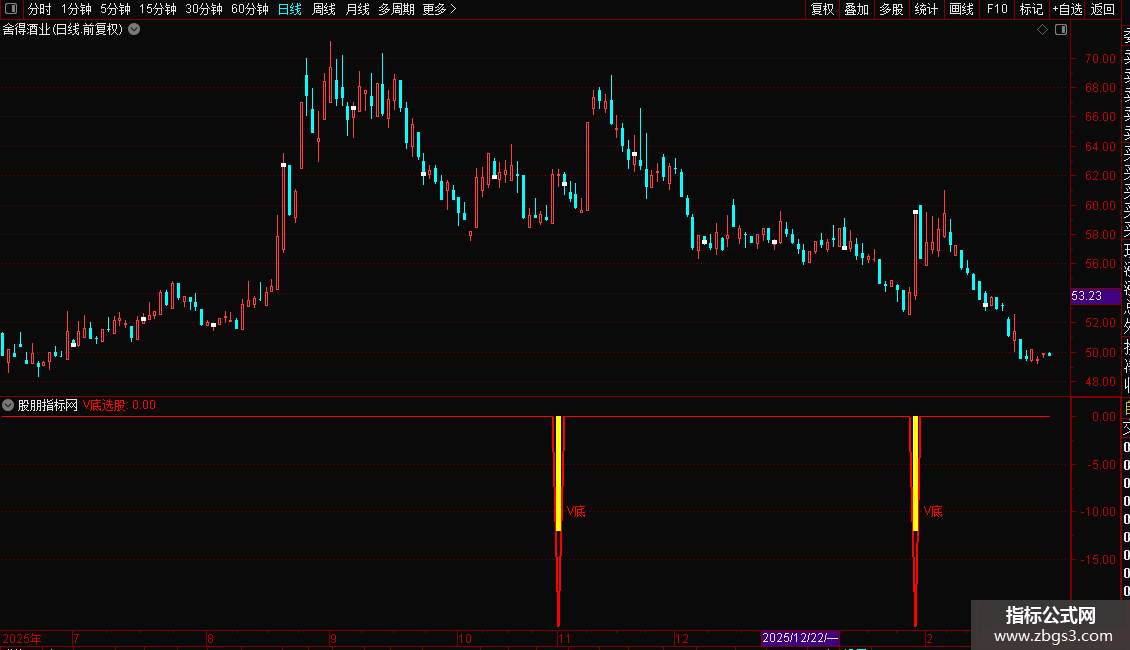Screen dimensions: 1130x650
Task: Toggle the left panel icon in the period bar
Action: pyautogui.click(x=11, y=9)
